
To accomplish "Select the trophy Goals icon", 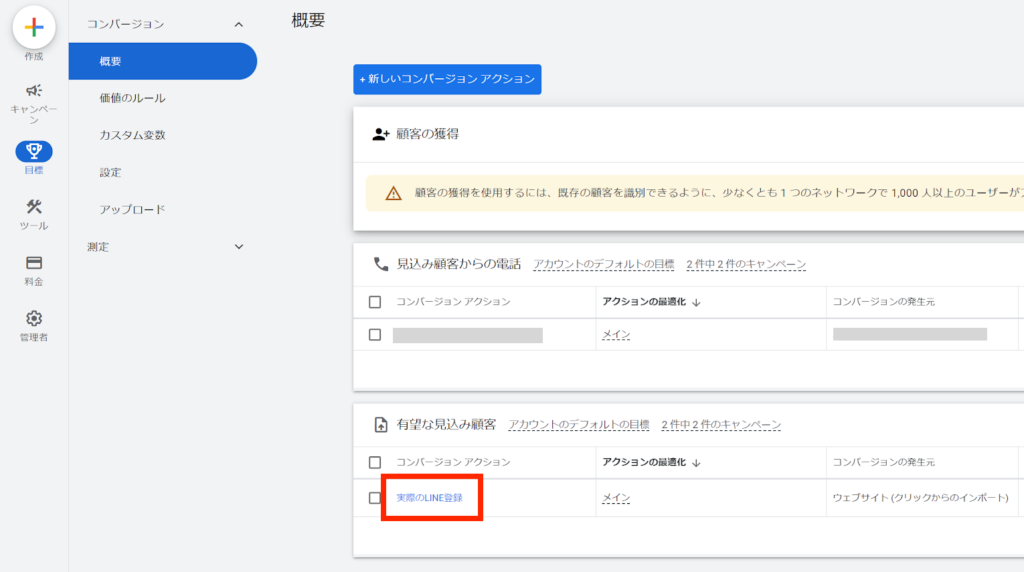I will (x=33, y=152).
